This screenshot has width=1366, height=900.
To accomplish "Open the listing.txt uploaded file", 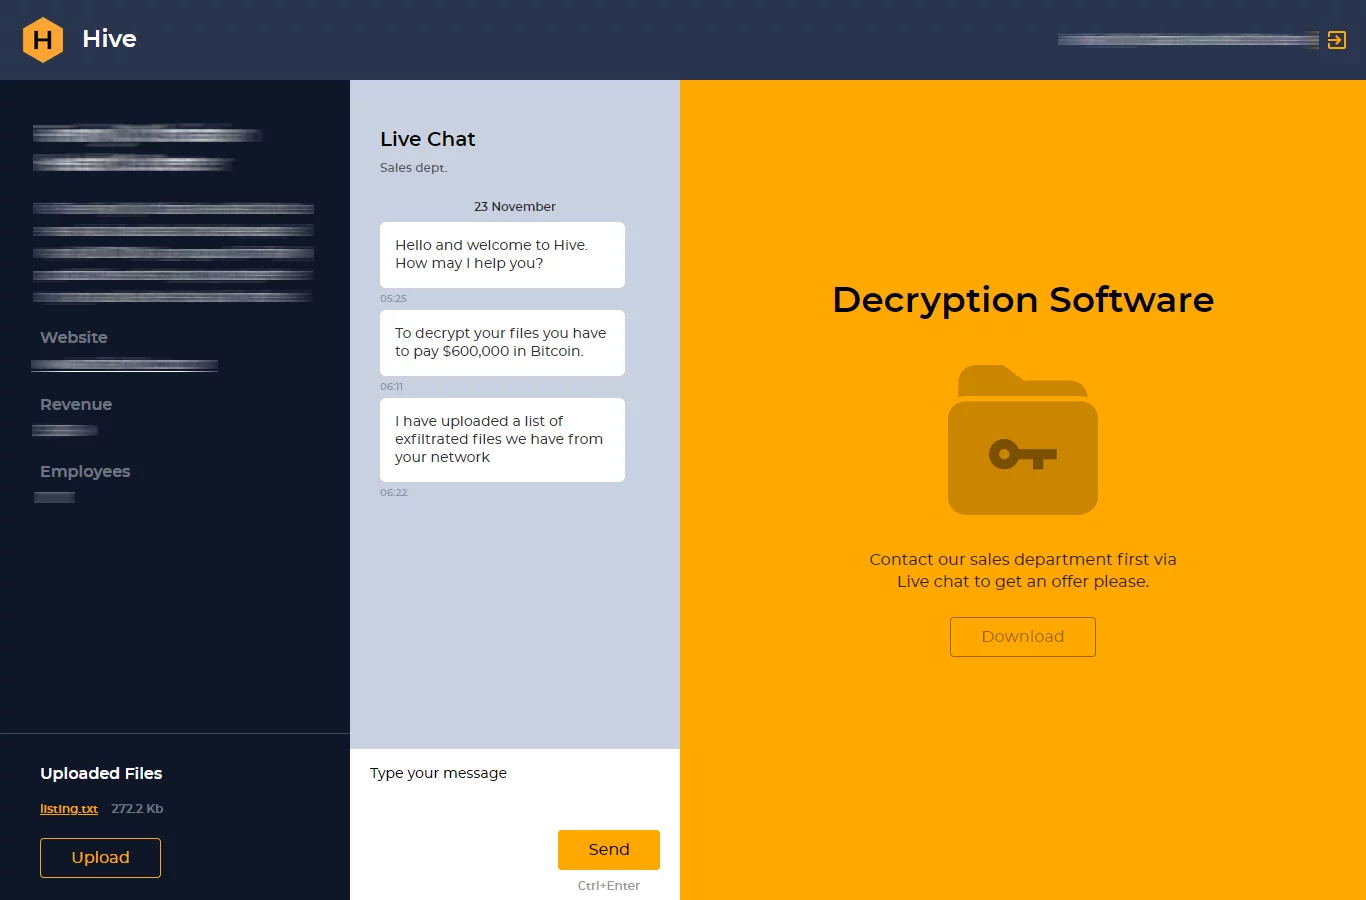I will point(68,808).
